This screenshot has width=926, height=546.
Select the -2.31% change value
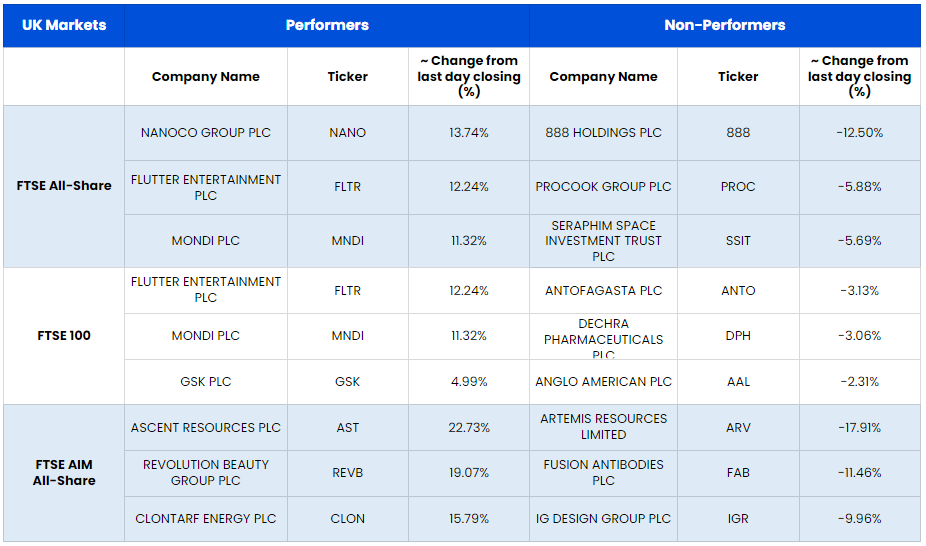coord(859,382)
